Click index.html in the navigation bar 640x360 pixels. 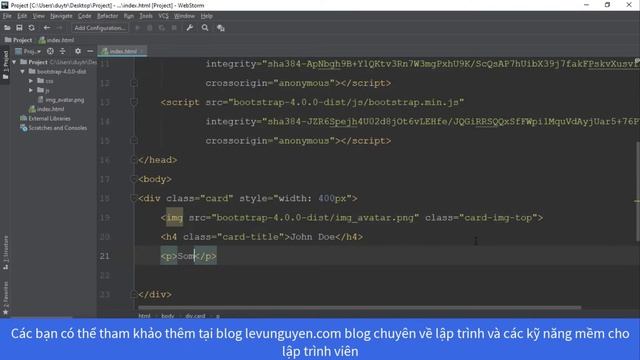(x=56, y=40)
